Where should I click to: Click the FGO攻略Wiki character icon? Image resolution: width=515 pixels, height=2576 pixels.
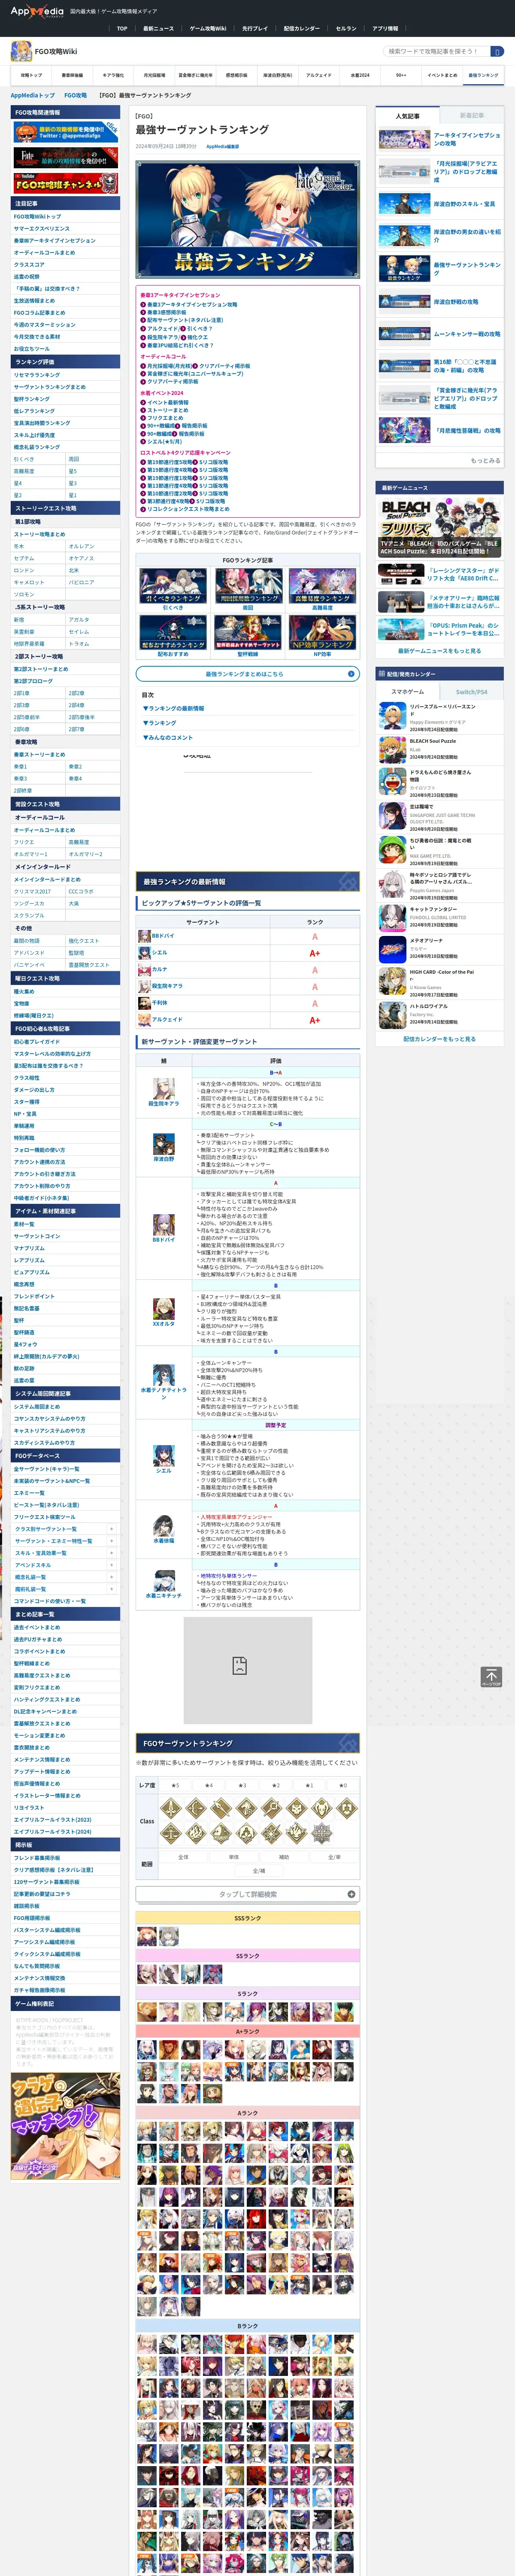21,51
